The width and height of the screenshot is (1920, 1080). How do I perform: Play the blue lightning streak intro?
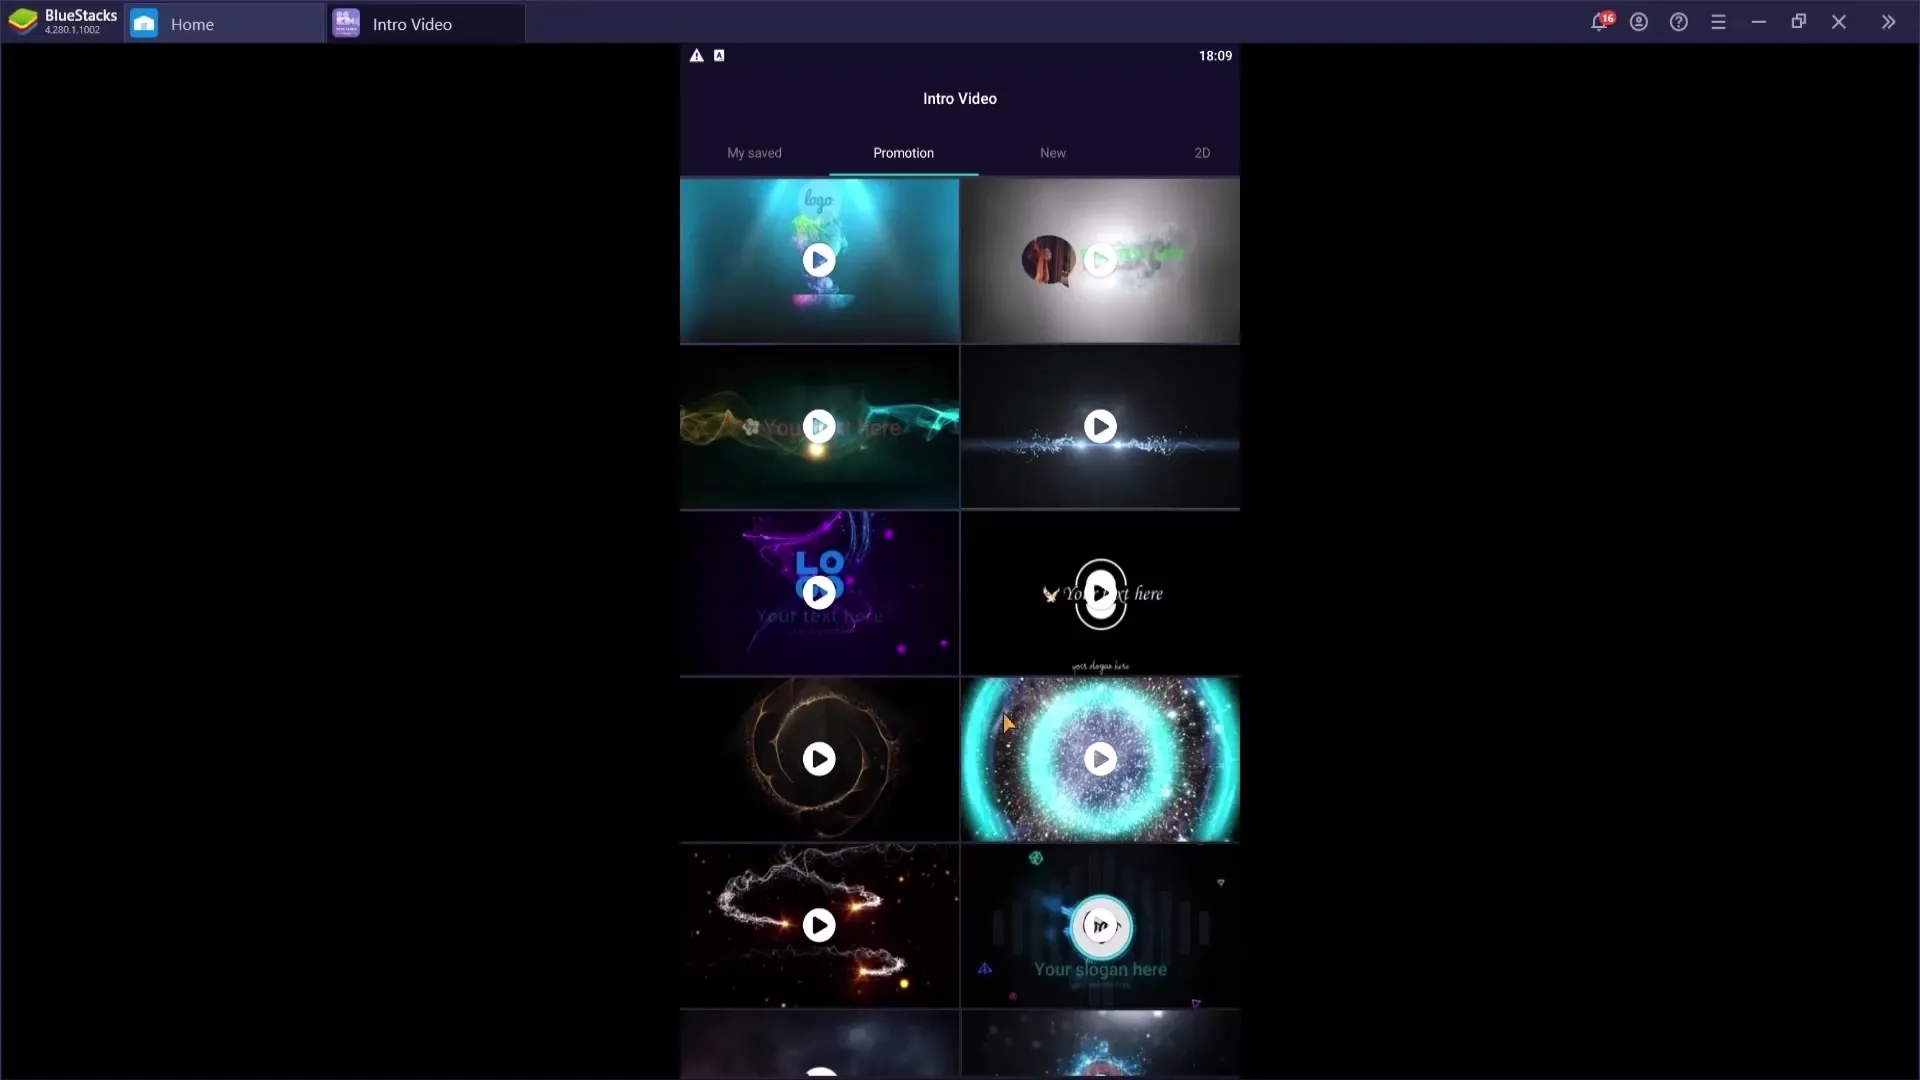(x=1100, y=426)
